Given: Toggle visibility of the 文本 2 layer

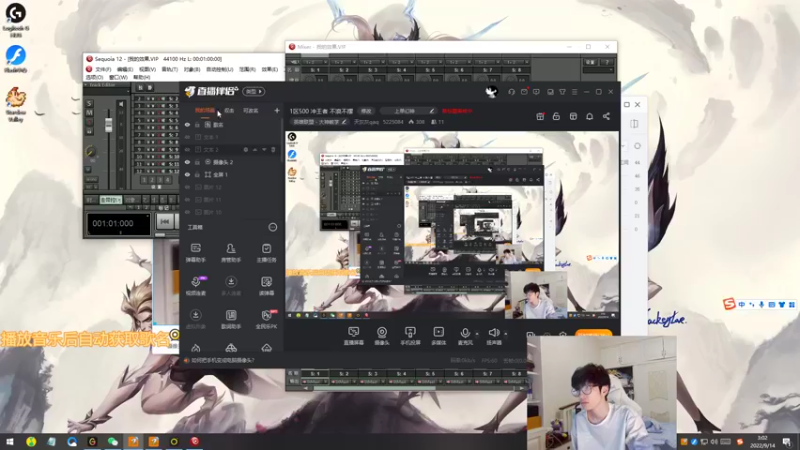Looking at the screenshot, I should pos(187,149).
